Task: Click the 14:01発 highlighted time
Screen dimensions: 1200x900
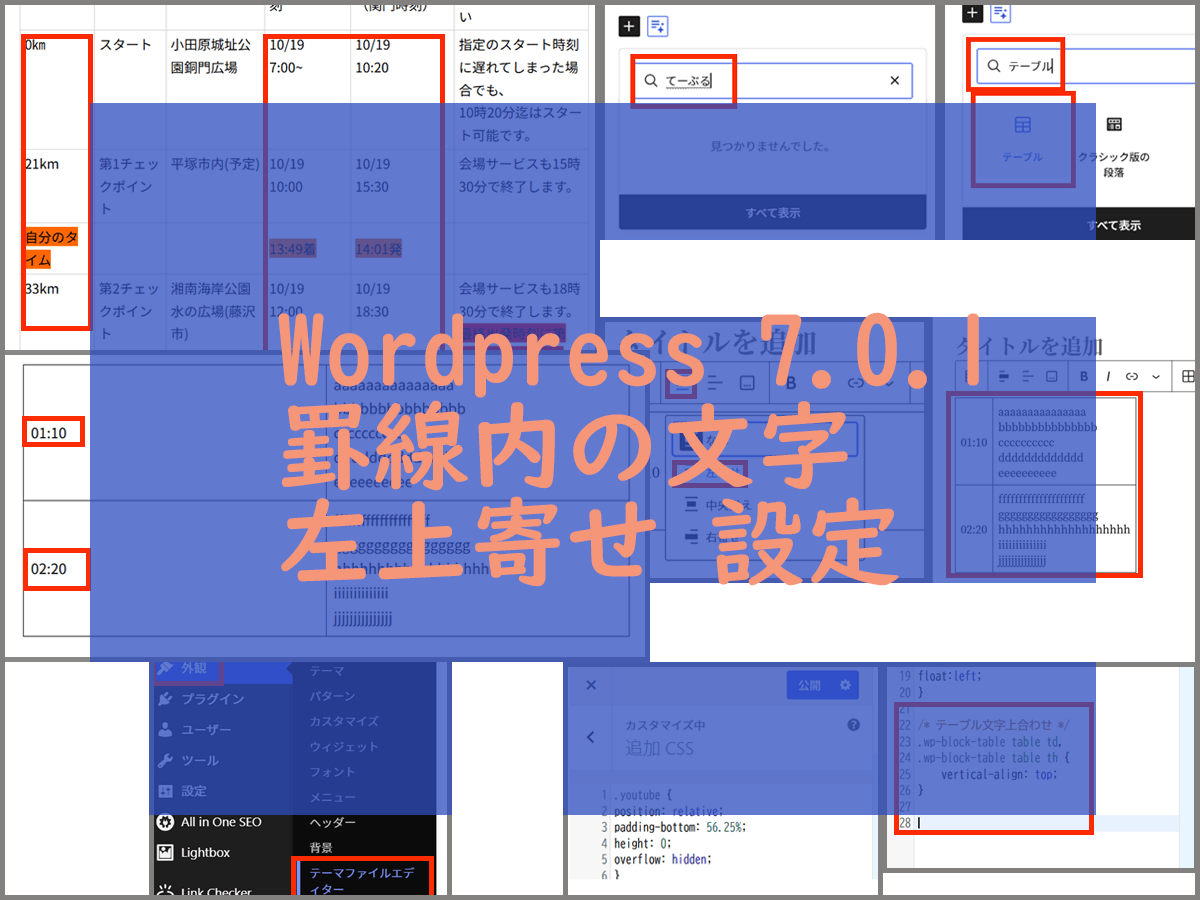Action: pyautogui.click(x=378, y=248)
